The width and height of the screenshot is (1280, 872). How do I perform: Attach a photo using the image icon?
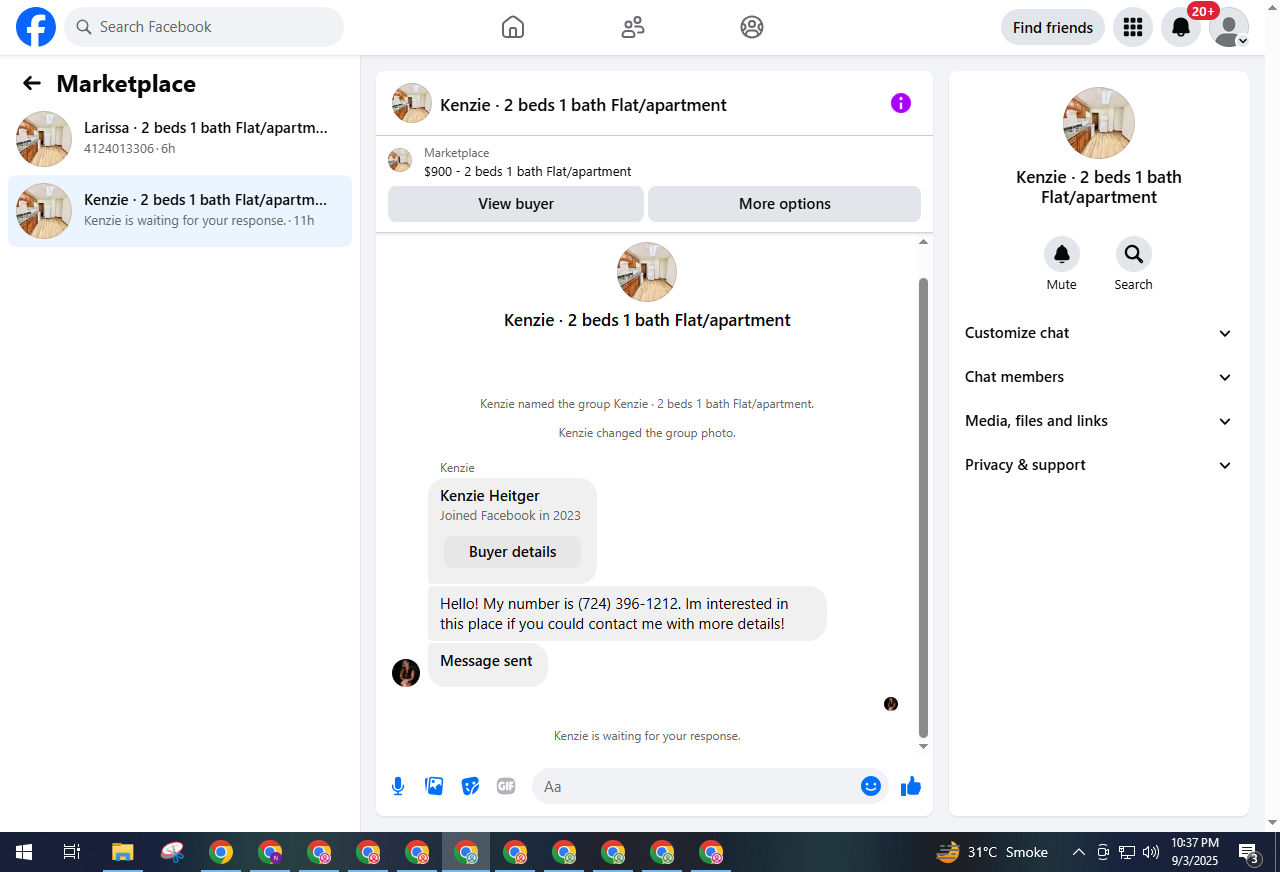(x=434, y=786)
